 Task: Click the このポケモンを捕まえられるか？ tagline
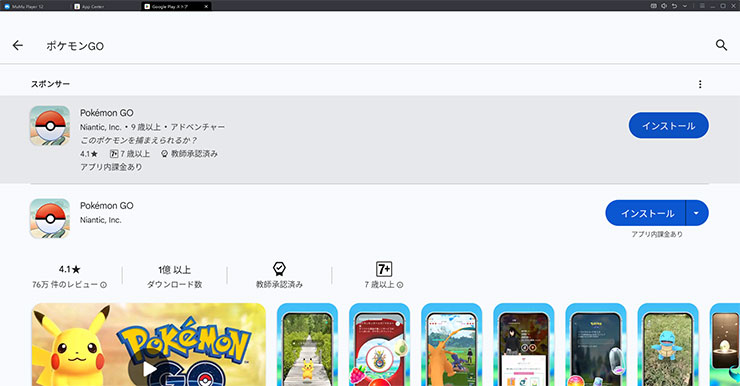point(138,140)
